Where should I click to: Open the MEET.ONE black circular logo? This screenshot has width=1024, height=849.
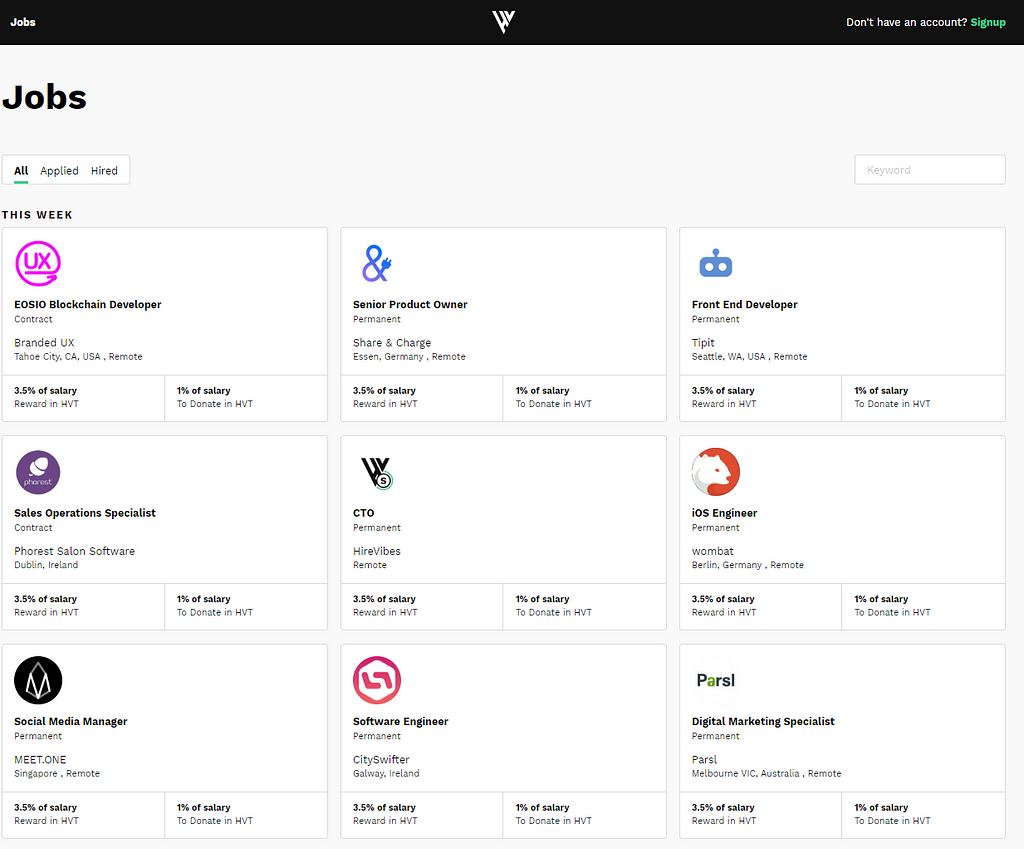(x=38, y=680)
